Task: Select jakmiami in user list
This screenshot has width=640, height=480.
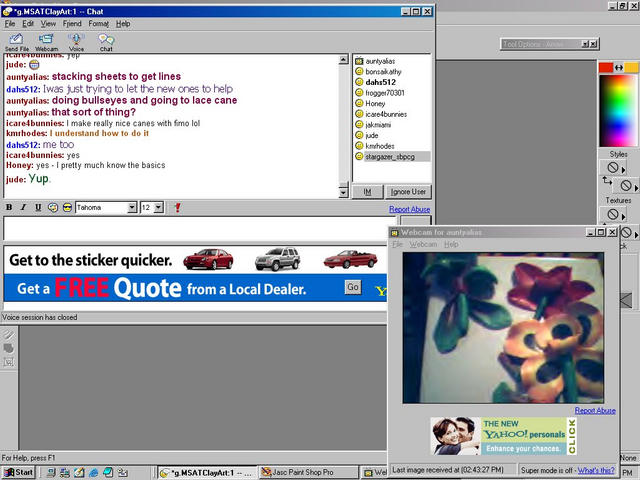Action: pos(378,124)
